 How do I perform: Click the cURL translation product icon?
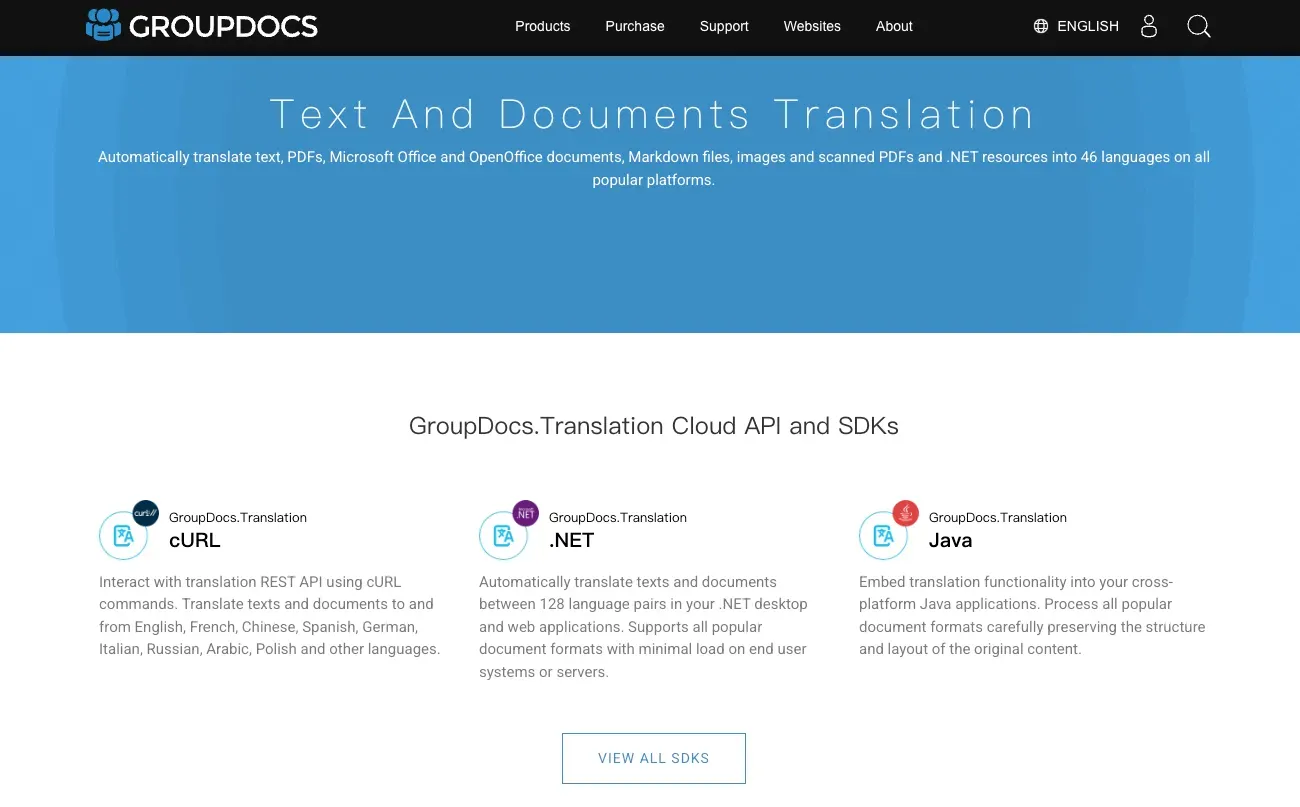tap(123, 536)
